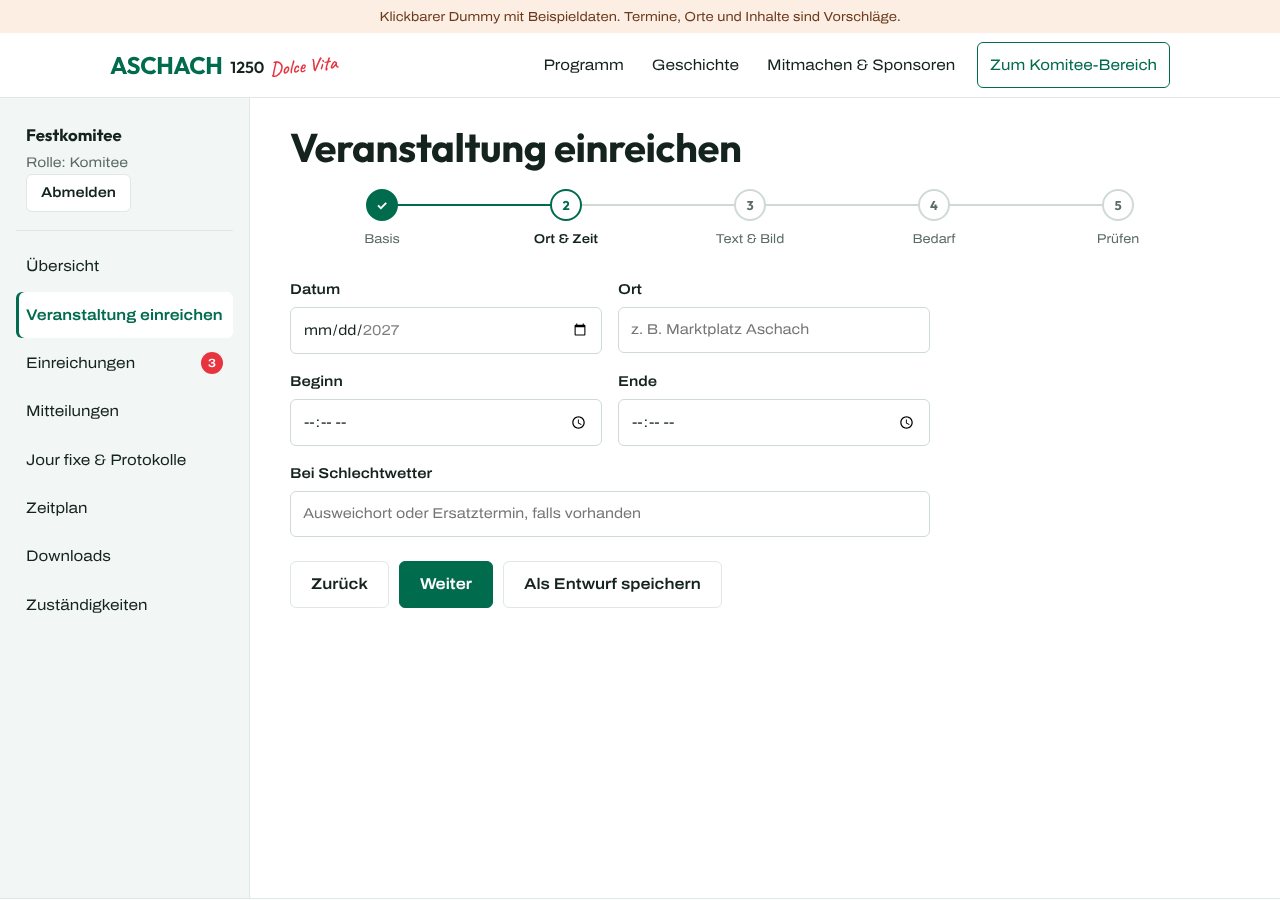The height and width of the screenshot is (900, 1280).
Task: Open Programm in the top navigation
Action: coord(584,65)
